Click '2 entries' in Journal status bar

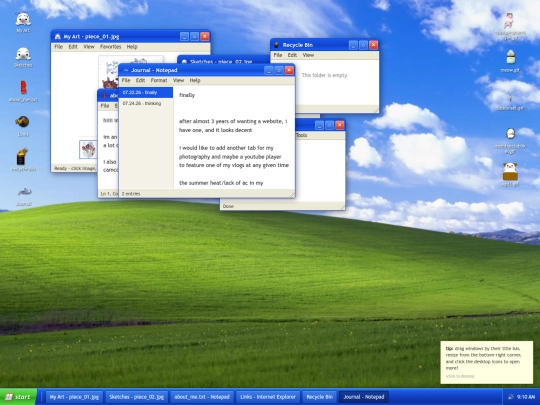131,194
